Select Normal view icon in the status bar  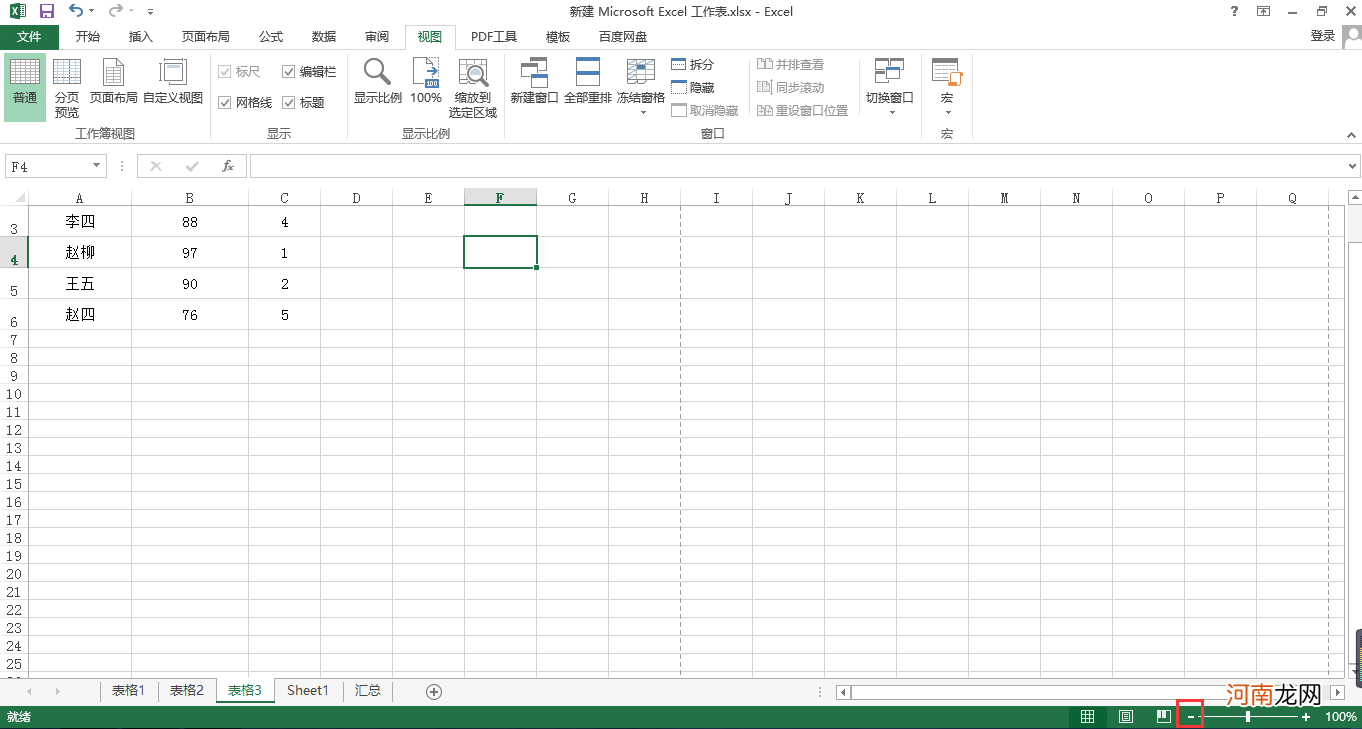[x=1087, y=717]
